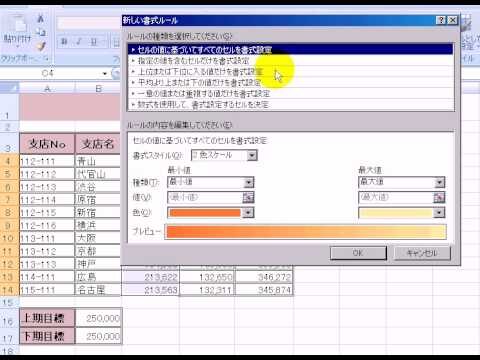Open the maximum color dropdown arrow

pyautogui.click(x=439, y=213)
